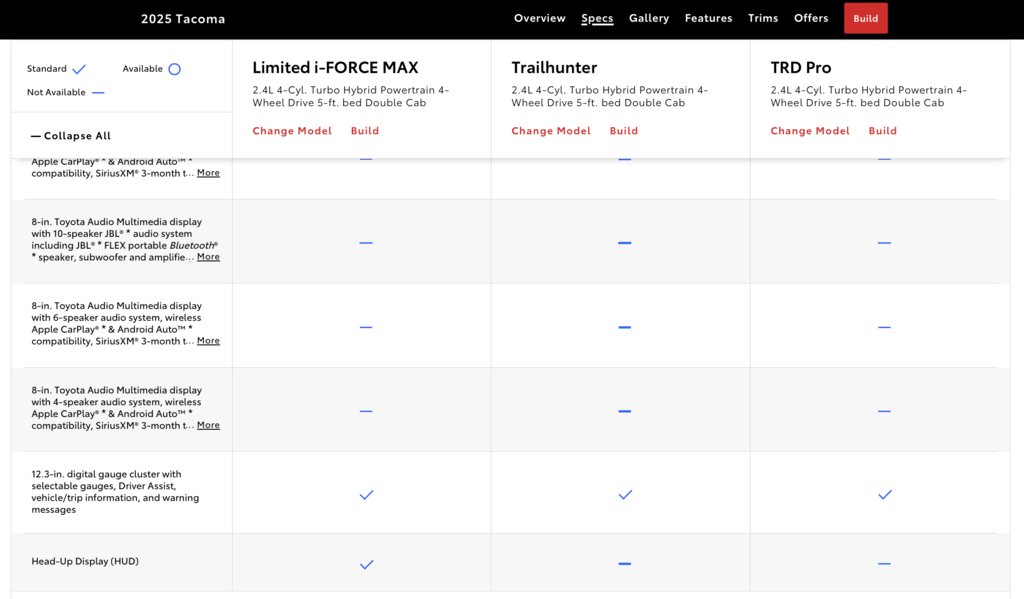This screenshot has width=1024, height=599.
Task: Click the 4-speaker audio dash under Trailhunter
Action: tap(625, 412)
